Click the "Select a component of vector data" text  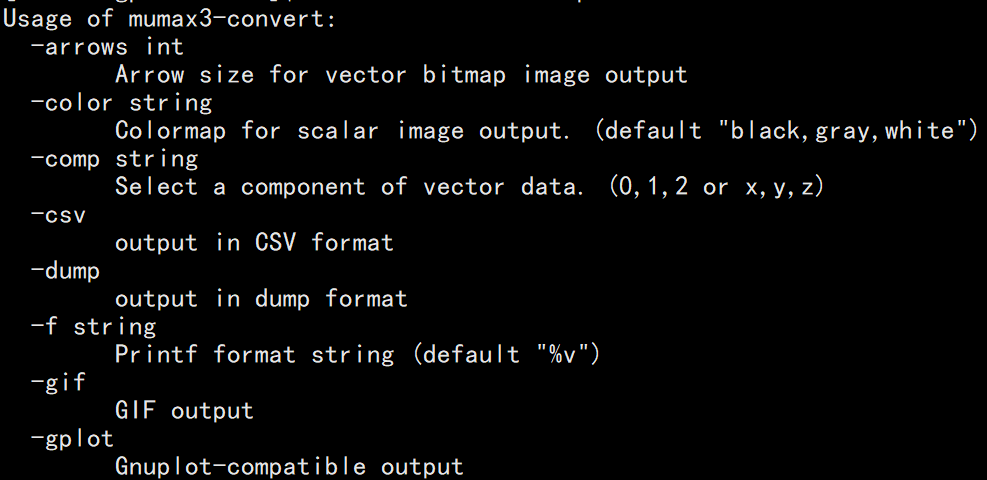[x=349, y=187]
